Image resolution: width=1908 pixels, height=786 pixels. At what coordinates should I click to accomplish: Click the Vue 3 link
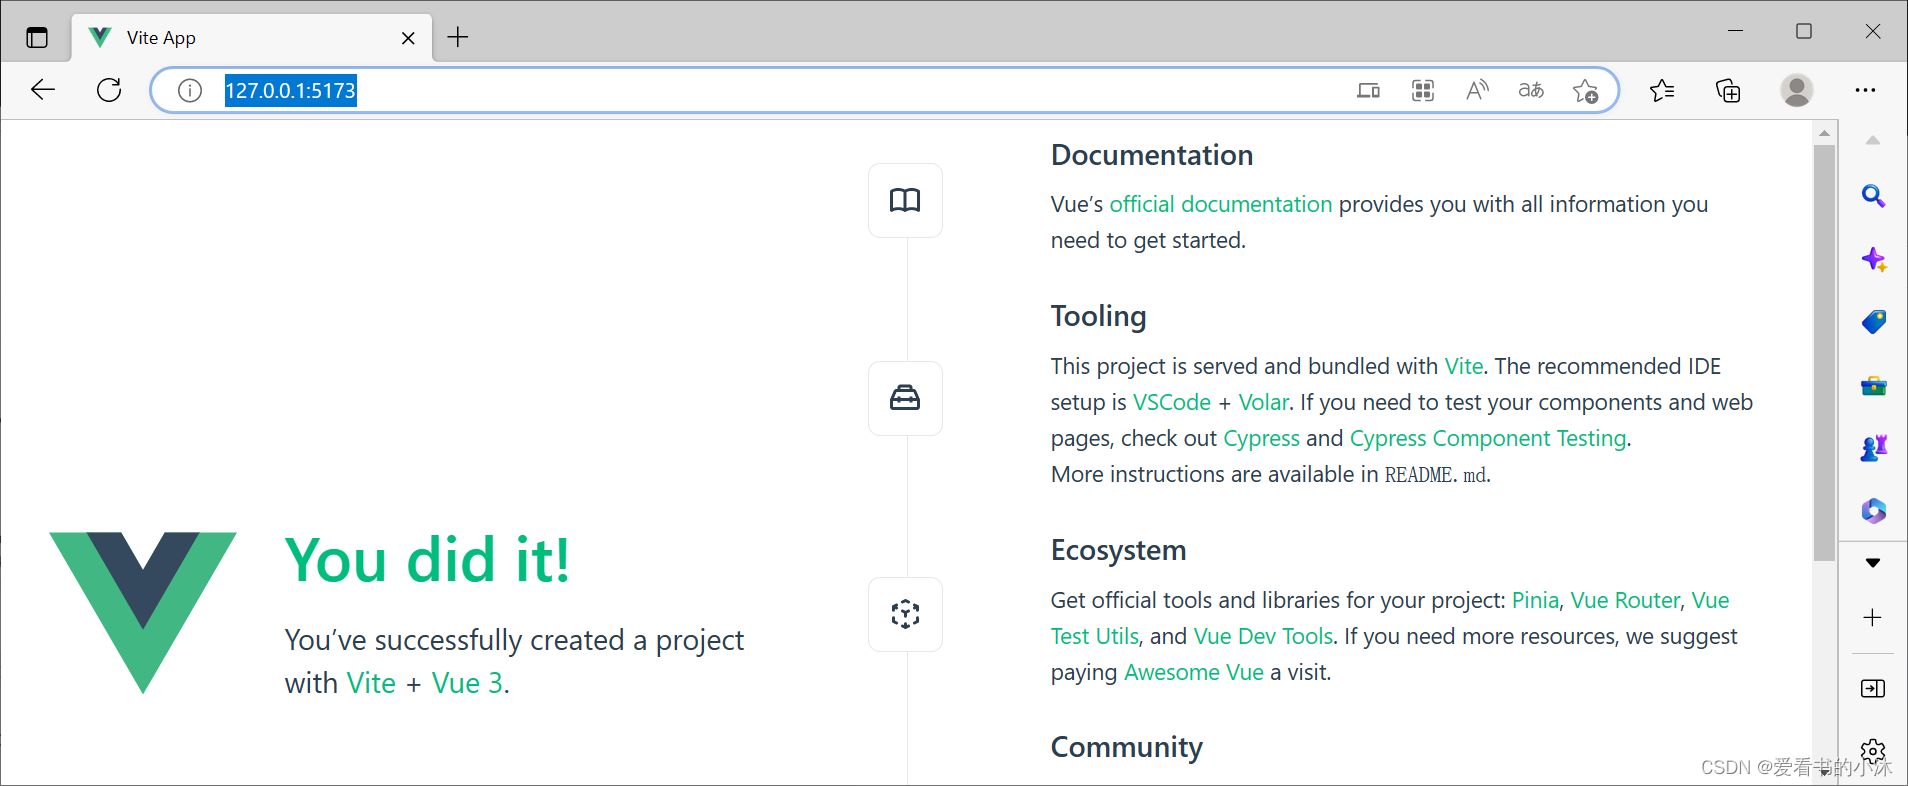pyautogui.click(x=467, y=683)
